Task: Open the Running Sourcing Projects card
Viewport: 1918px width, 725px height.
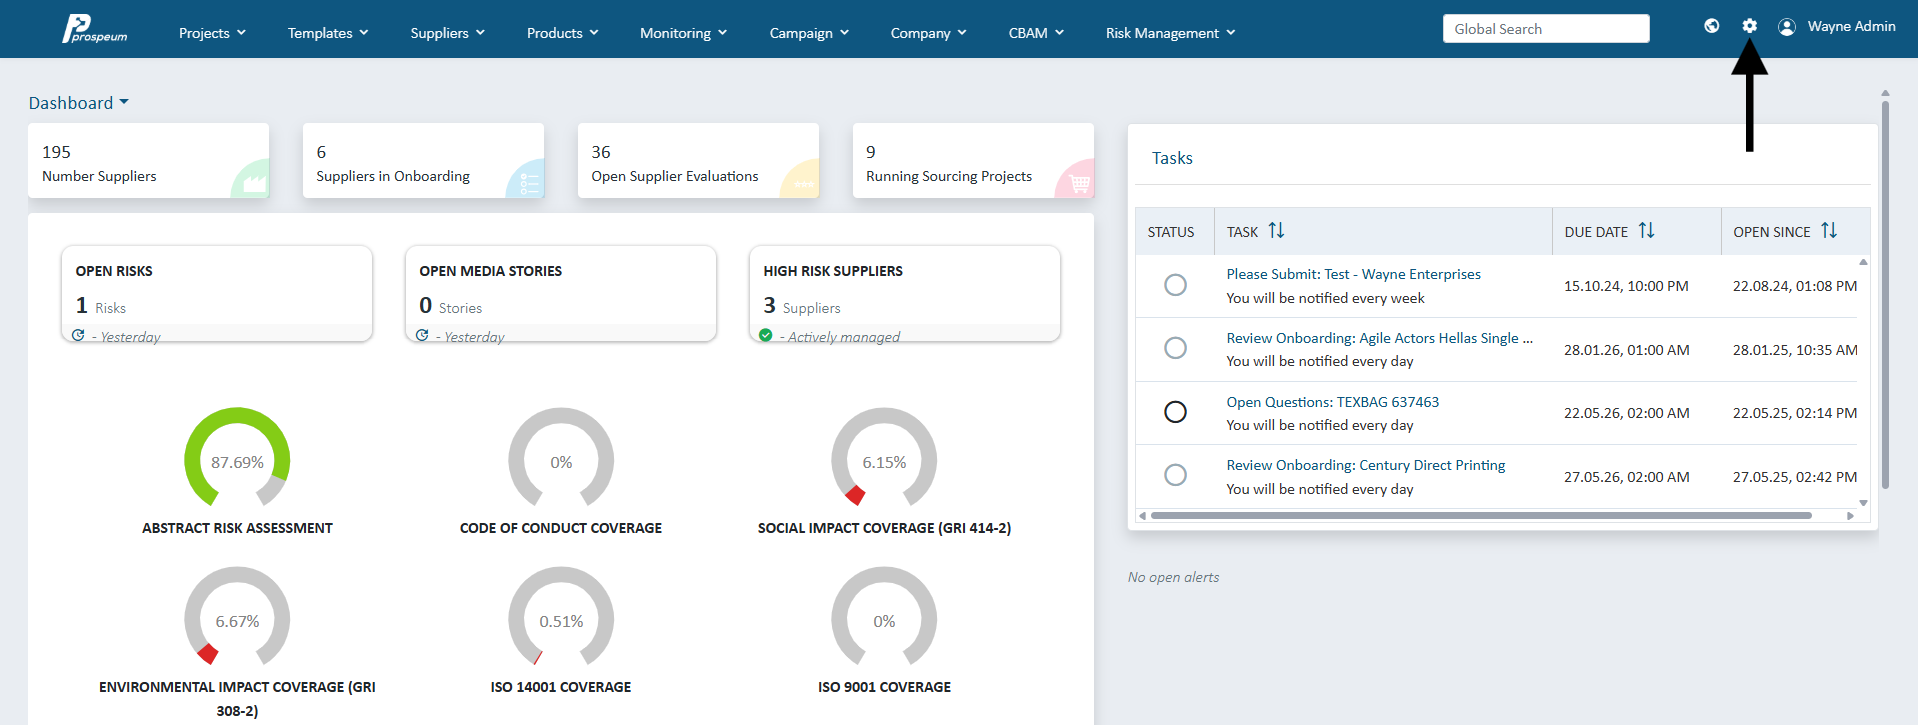Action: 973,160
